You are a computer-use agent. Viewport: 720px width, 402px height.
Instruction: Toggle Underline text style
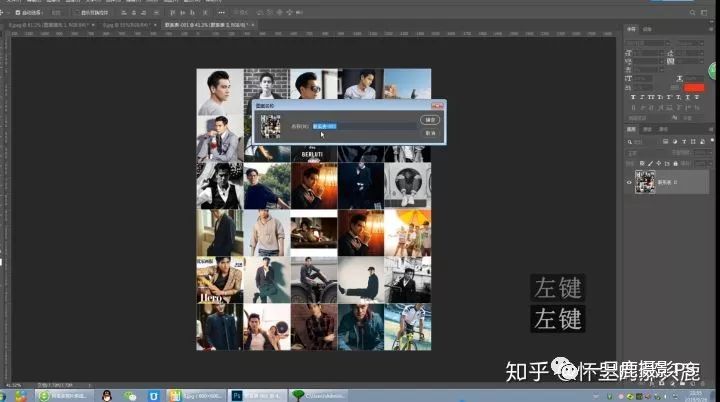click(x=688, y=97)
